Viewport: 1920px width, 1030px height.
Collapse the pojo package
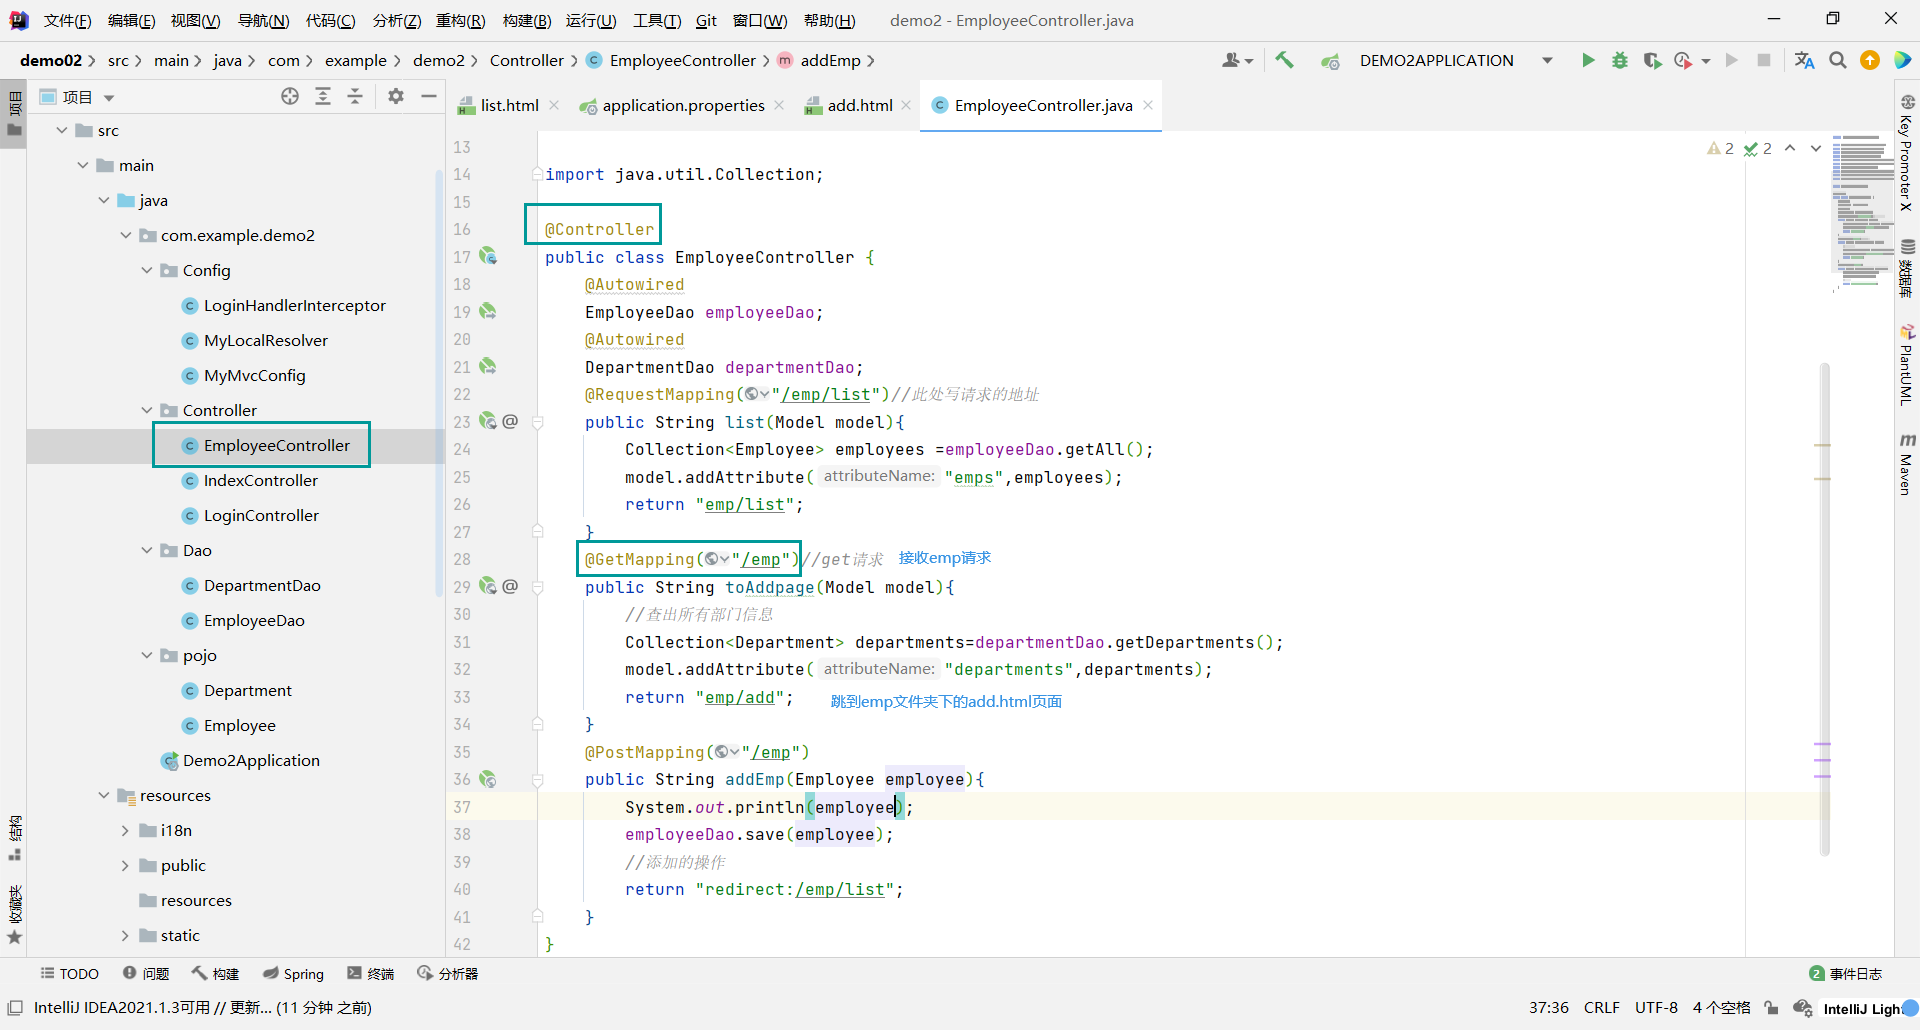147,655
